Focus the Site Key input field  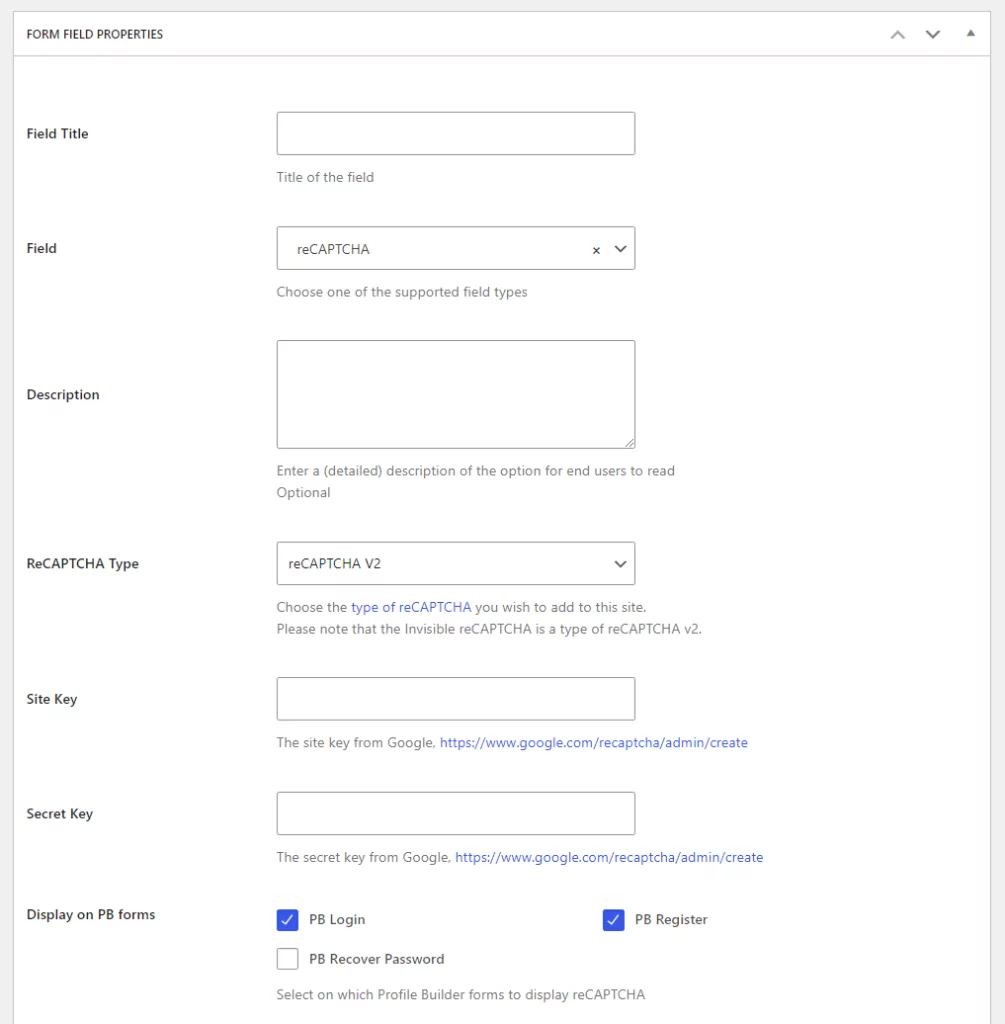pos(455,699)
